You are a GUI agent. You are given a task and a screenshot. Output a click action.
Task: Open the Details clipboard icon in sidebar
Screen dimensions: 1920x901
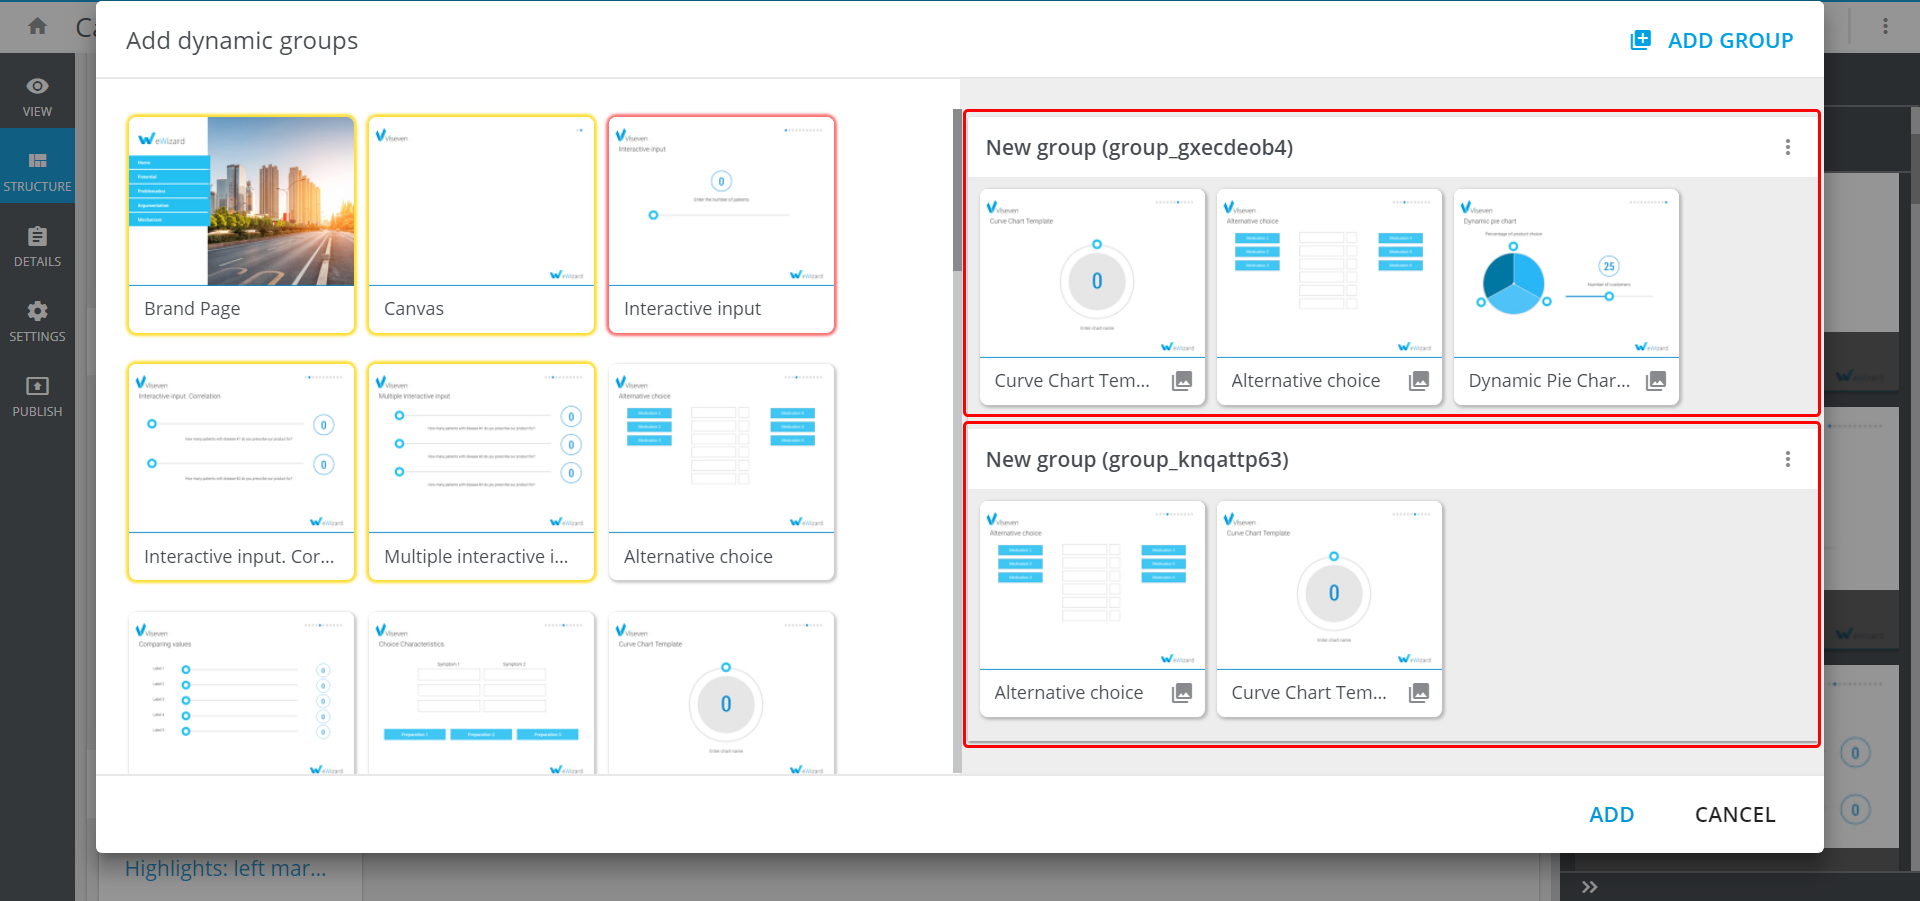click(37, 246)
